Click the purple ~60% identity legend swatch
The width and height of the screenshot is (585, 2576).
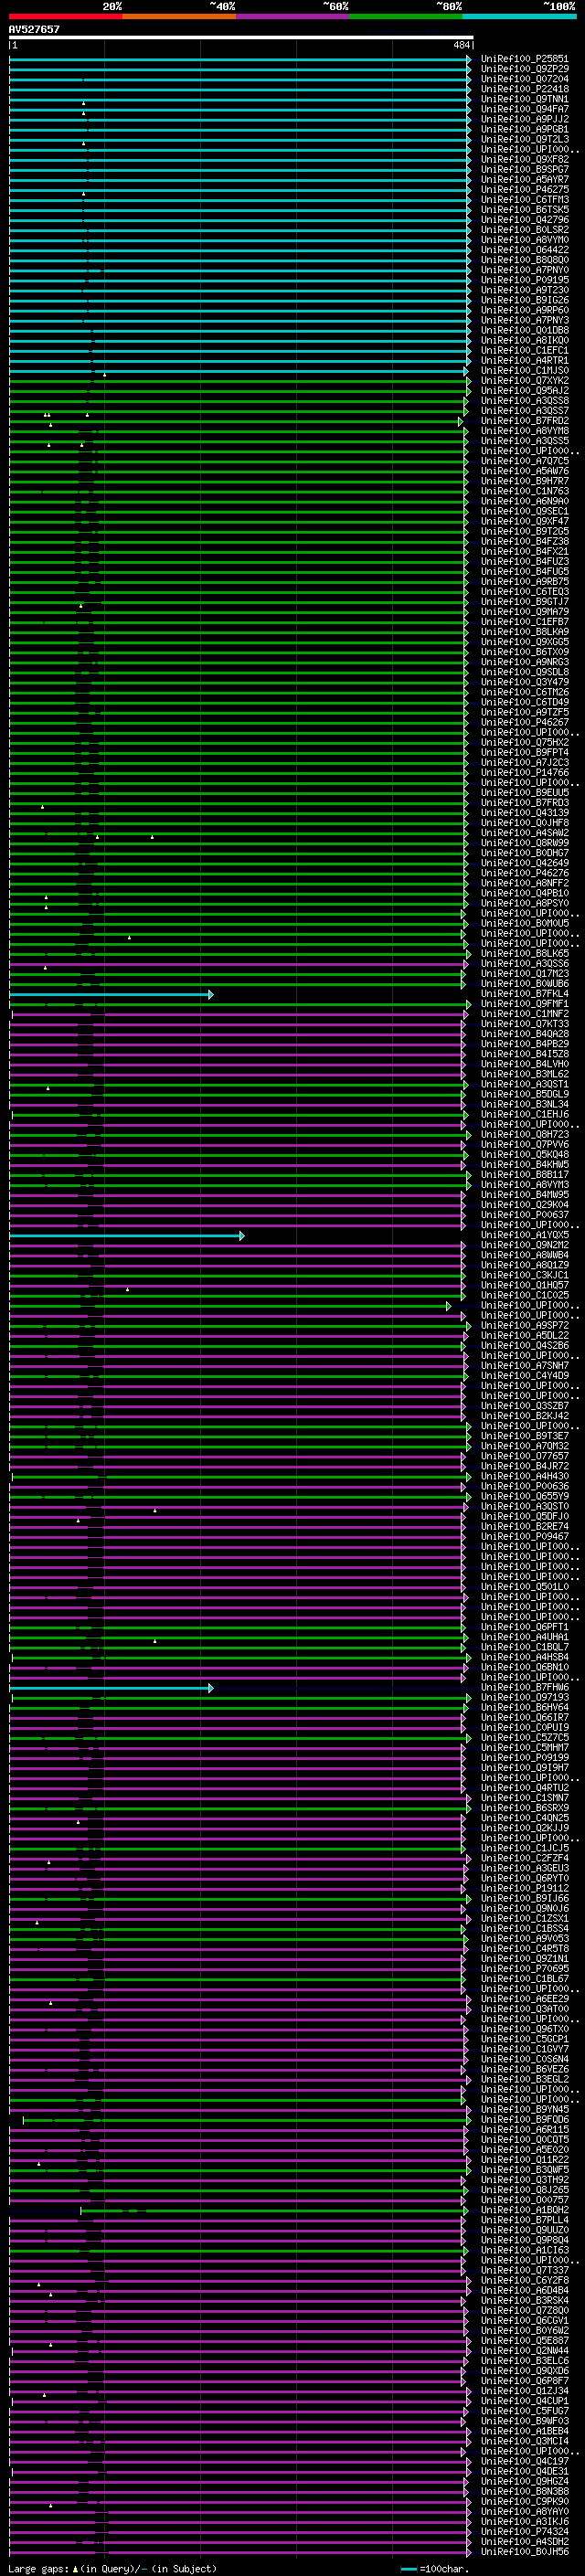293,16
